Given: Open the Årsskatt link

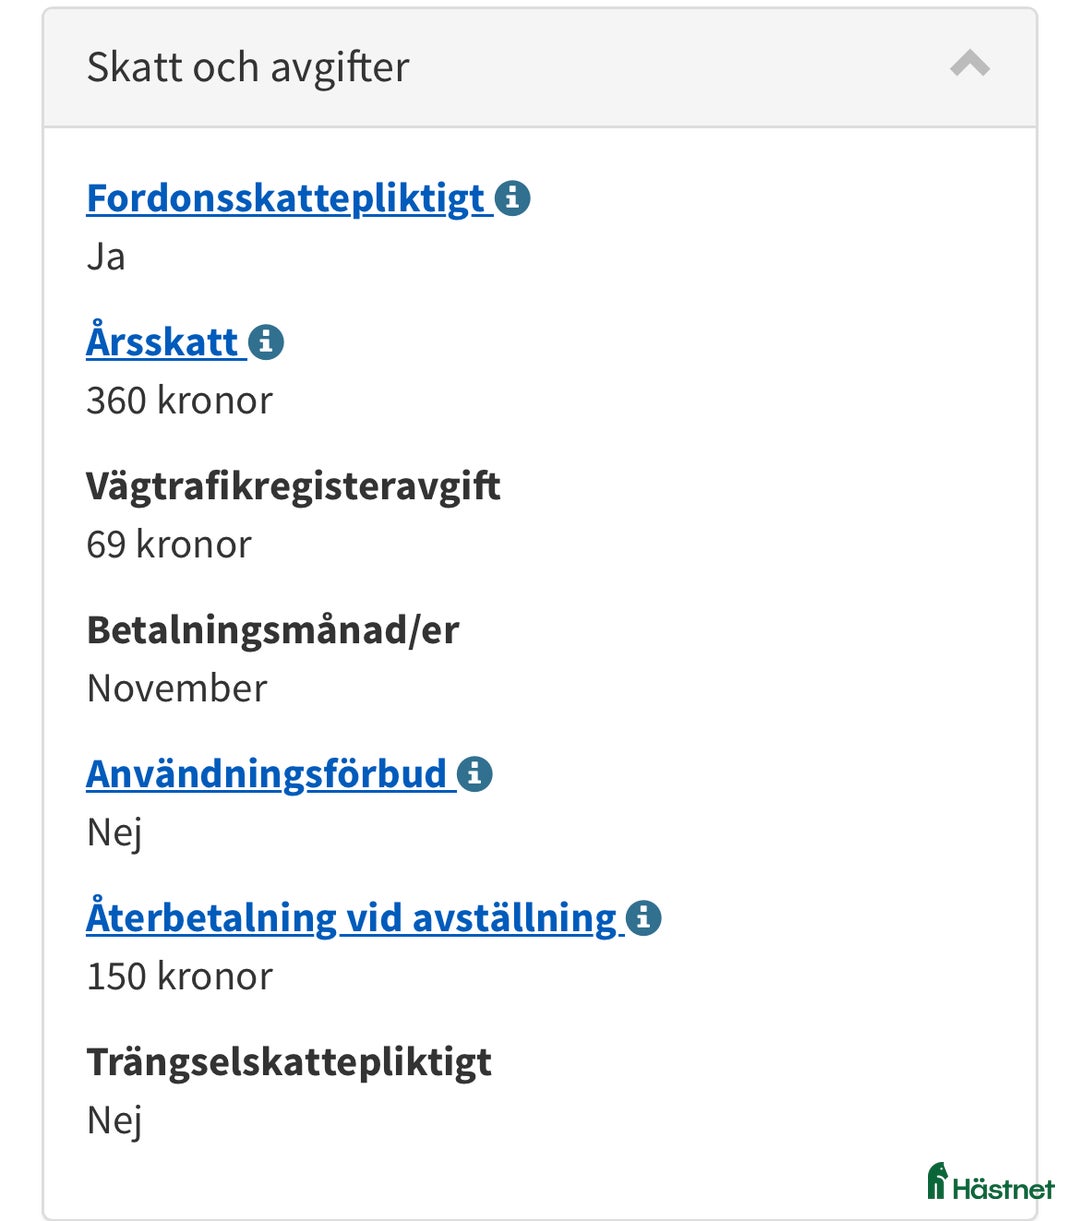Looking at the screenshot, I should pos(162,342).
